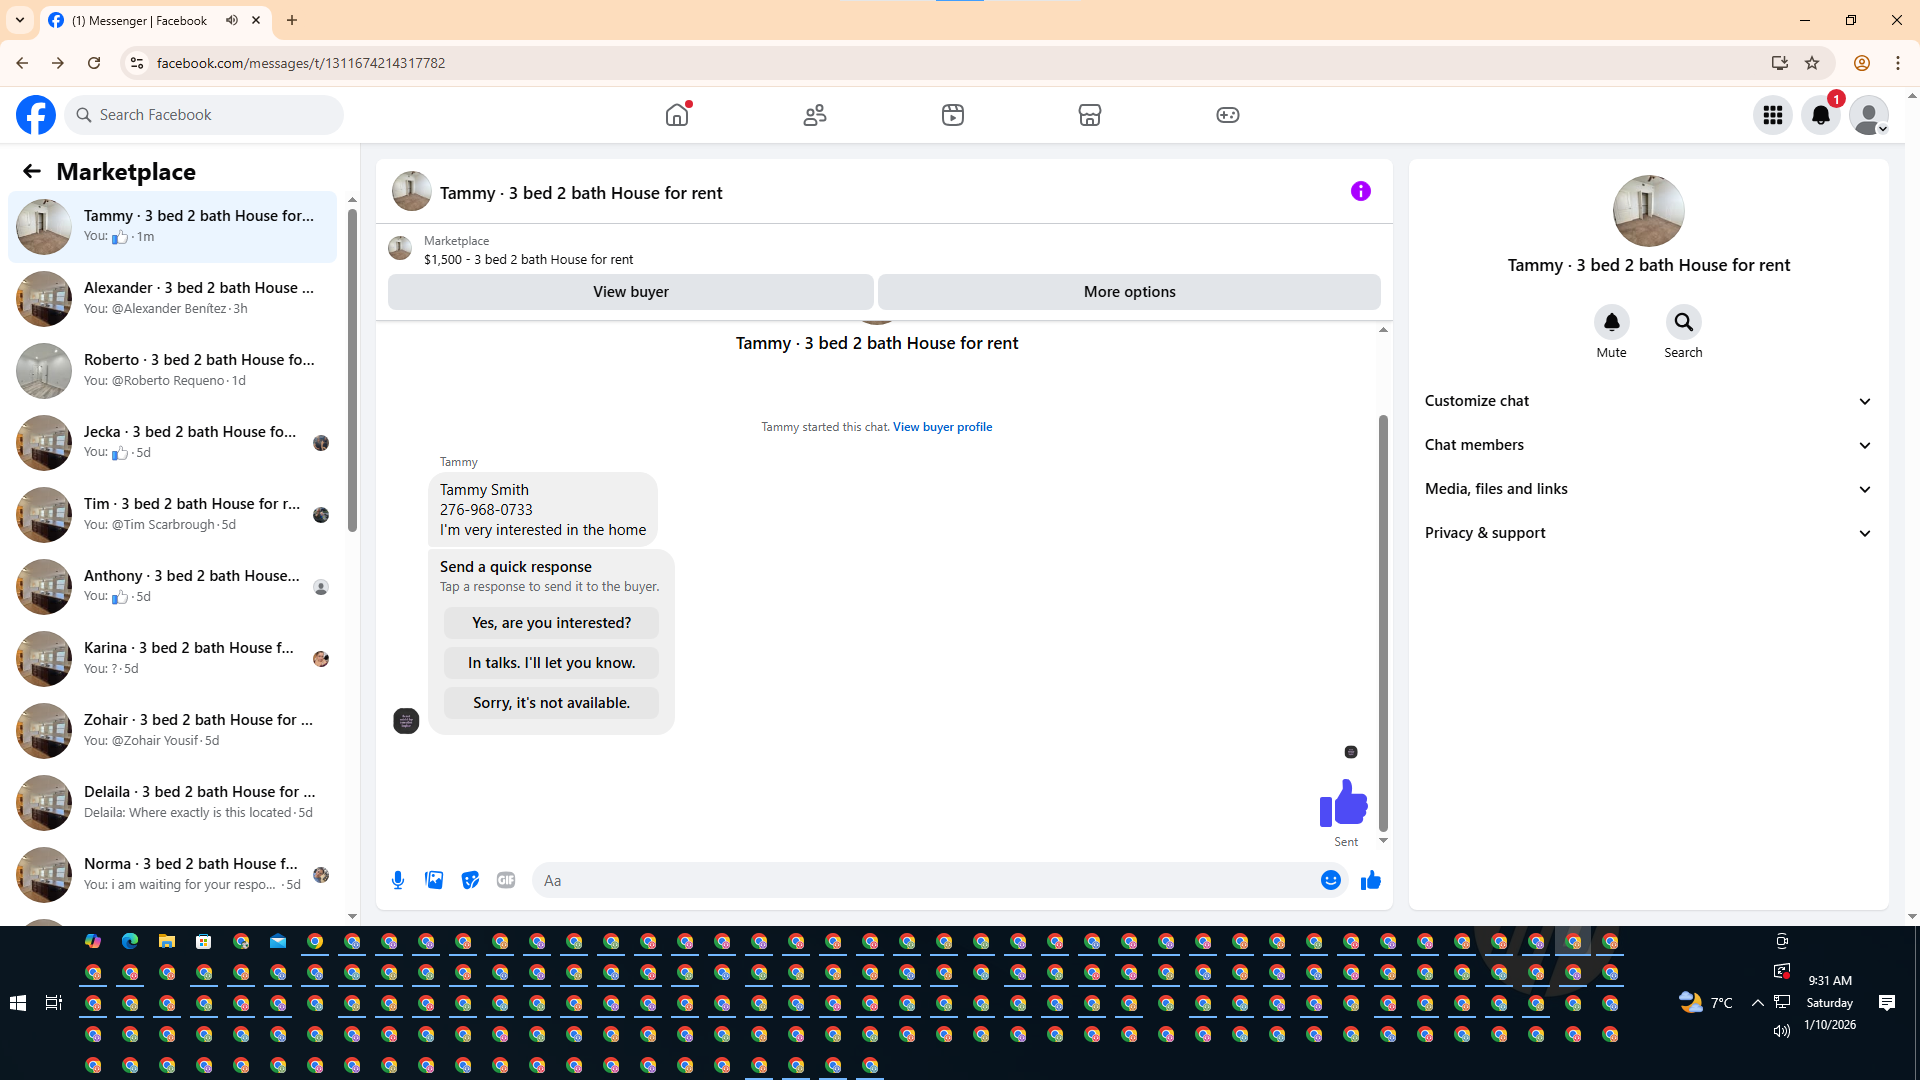Expand the Chat members section
The image size is (1920, 1080).
tap(1648, 445)
